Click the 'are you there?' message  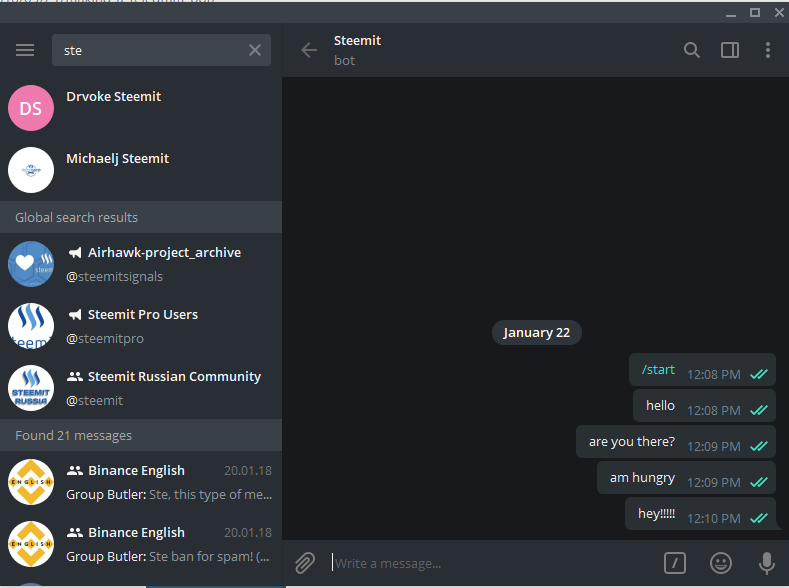coord(676,442)
